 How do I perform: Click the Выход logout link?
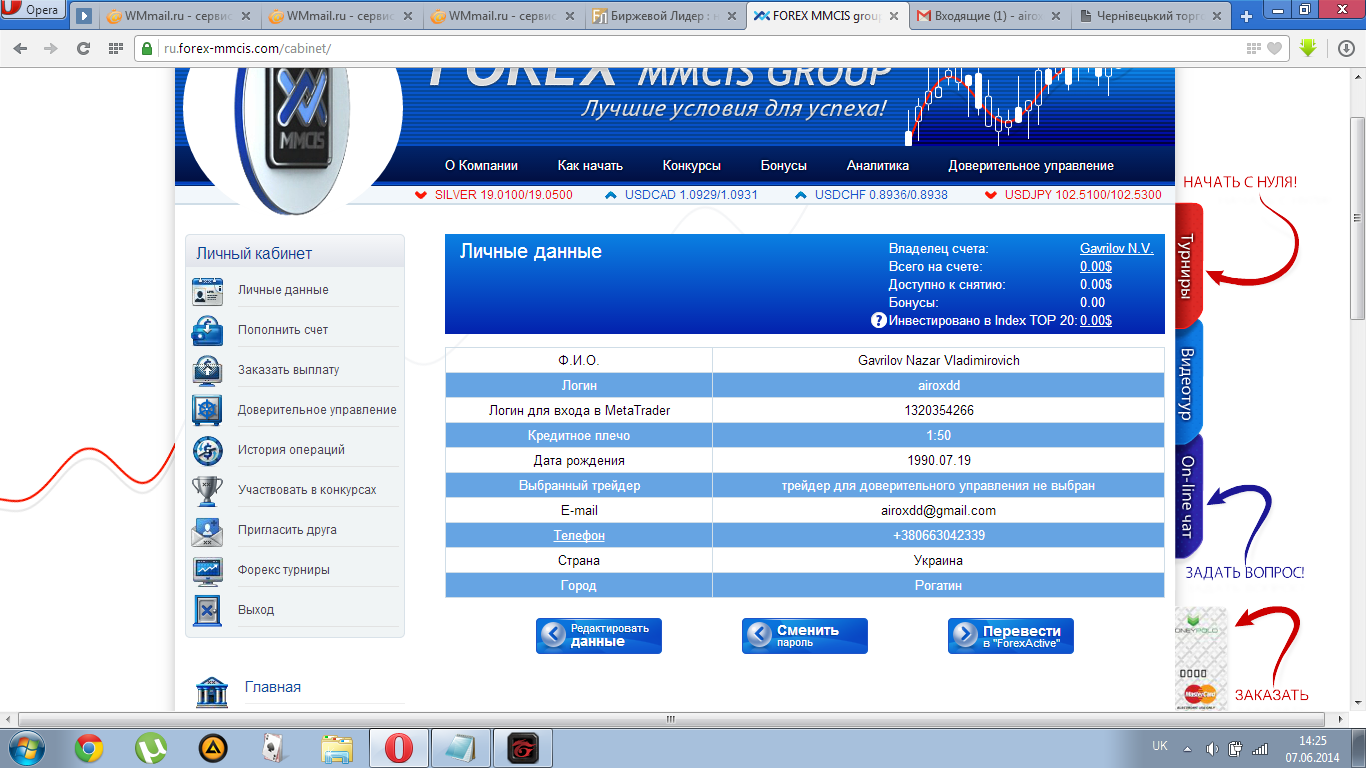pos(256,610)
